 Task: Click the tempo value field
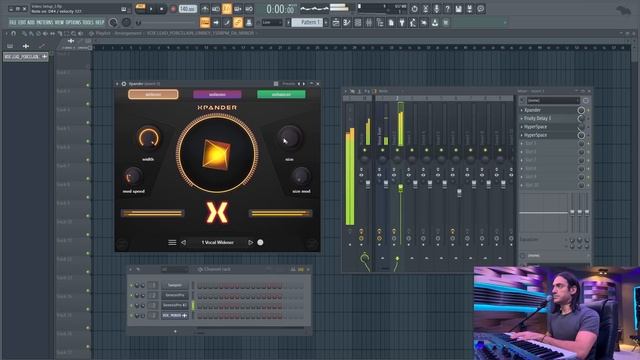[x=187, y=9]
